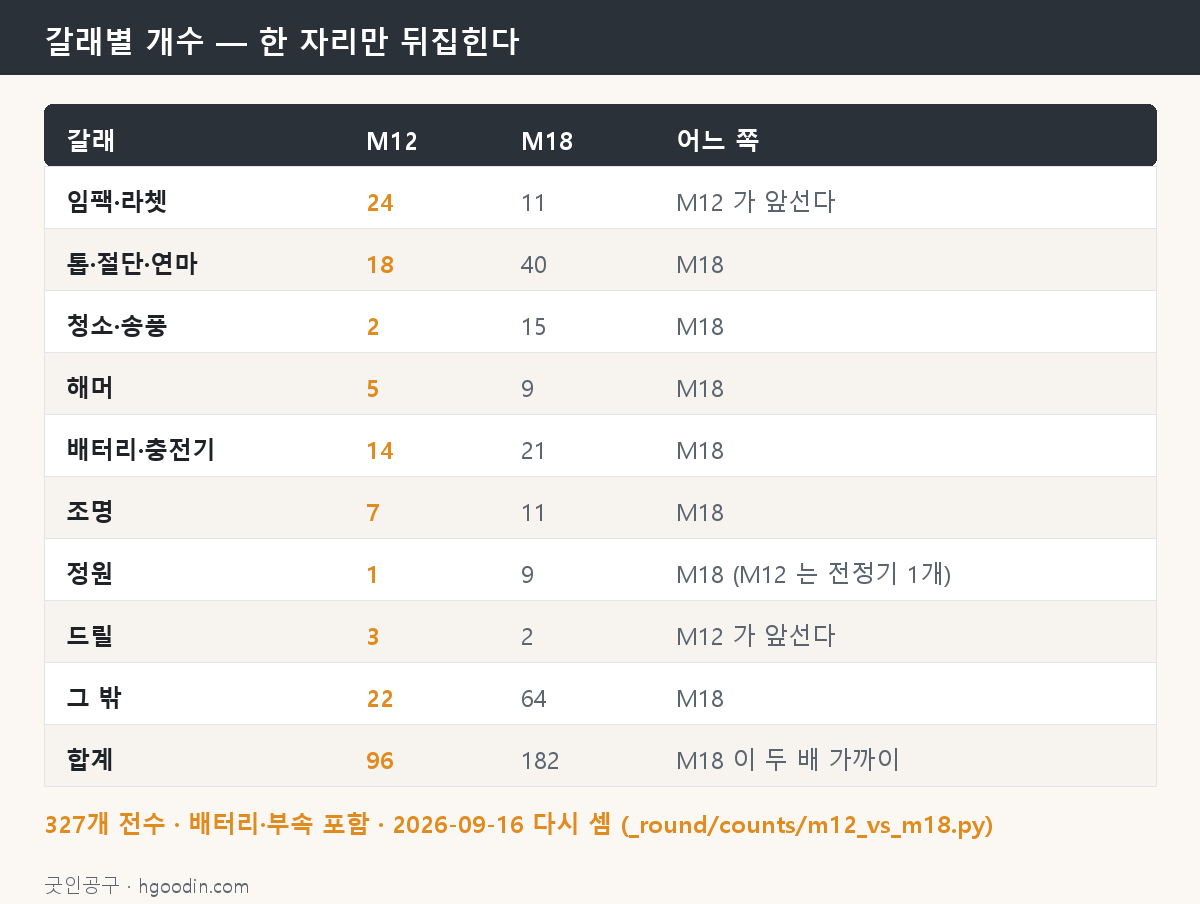Select the '조명' row label
1200x904 pixels.
[x=90, y=512]
